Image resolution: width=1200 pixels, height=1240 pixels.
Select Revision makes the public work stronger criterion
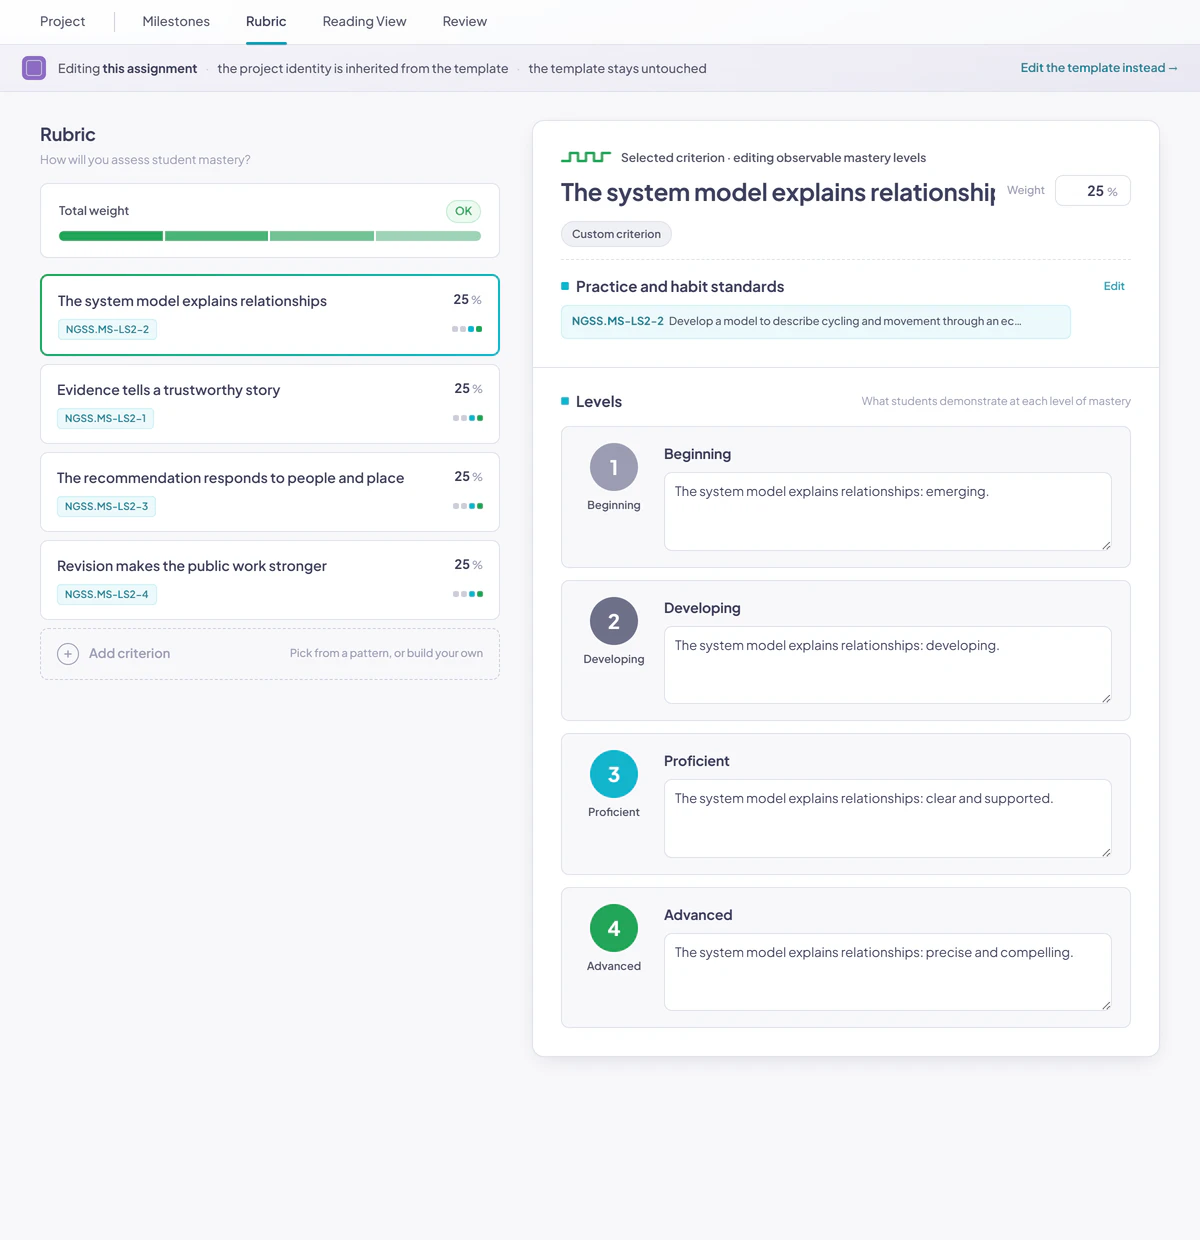(270, 580)
